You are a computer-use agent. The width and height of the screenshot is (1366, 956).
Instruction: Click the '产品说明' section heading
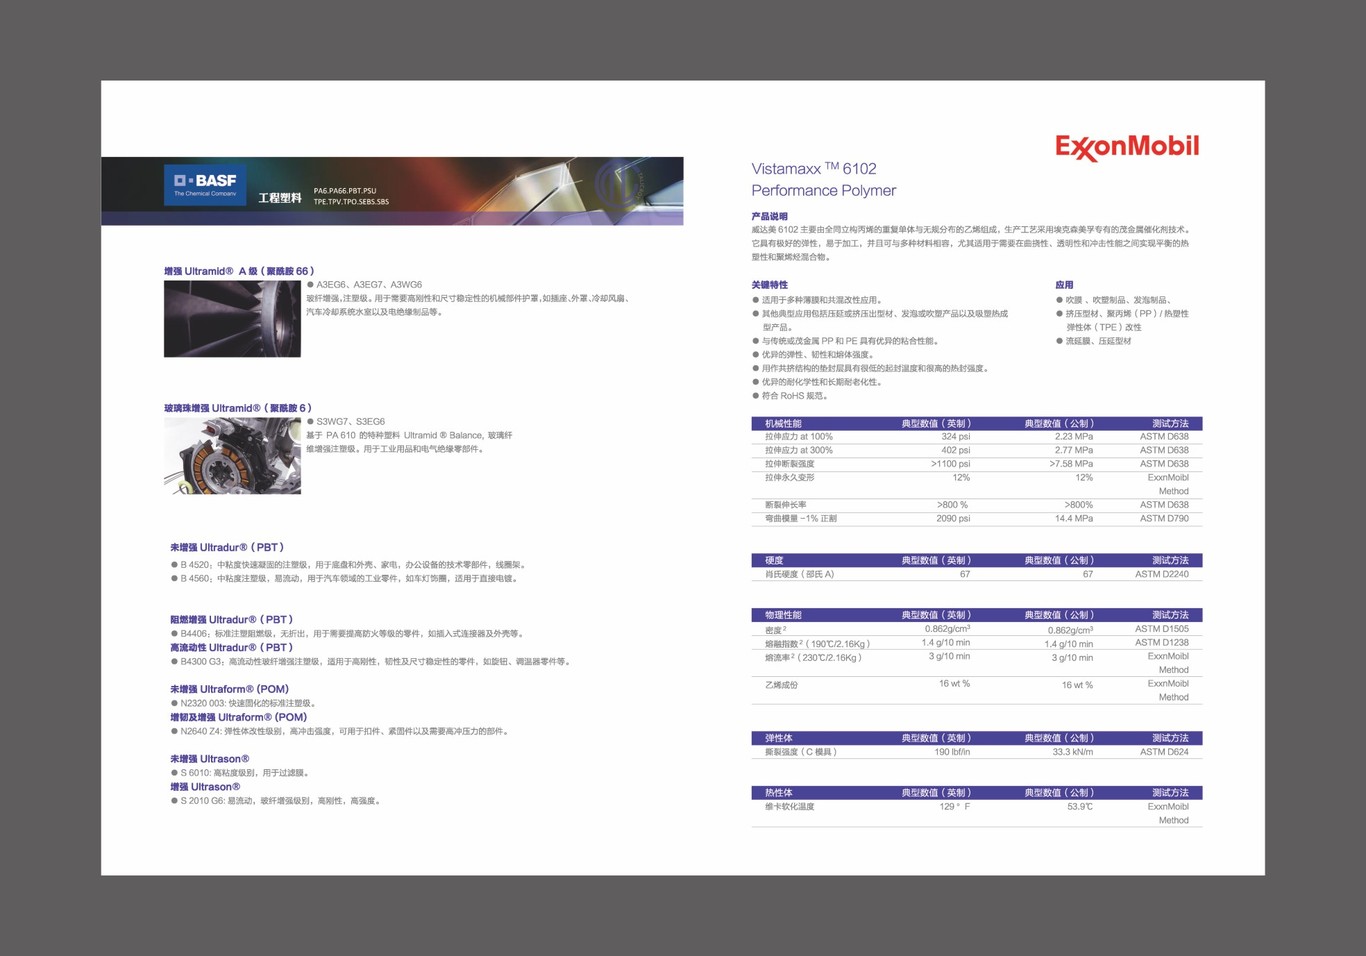click(x=770, y=217)
